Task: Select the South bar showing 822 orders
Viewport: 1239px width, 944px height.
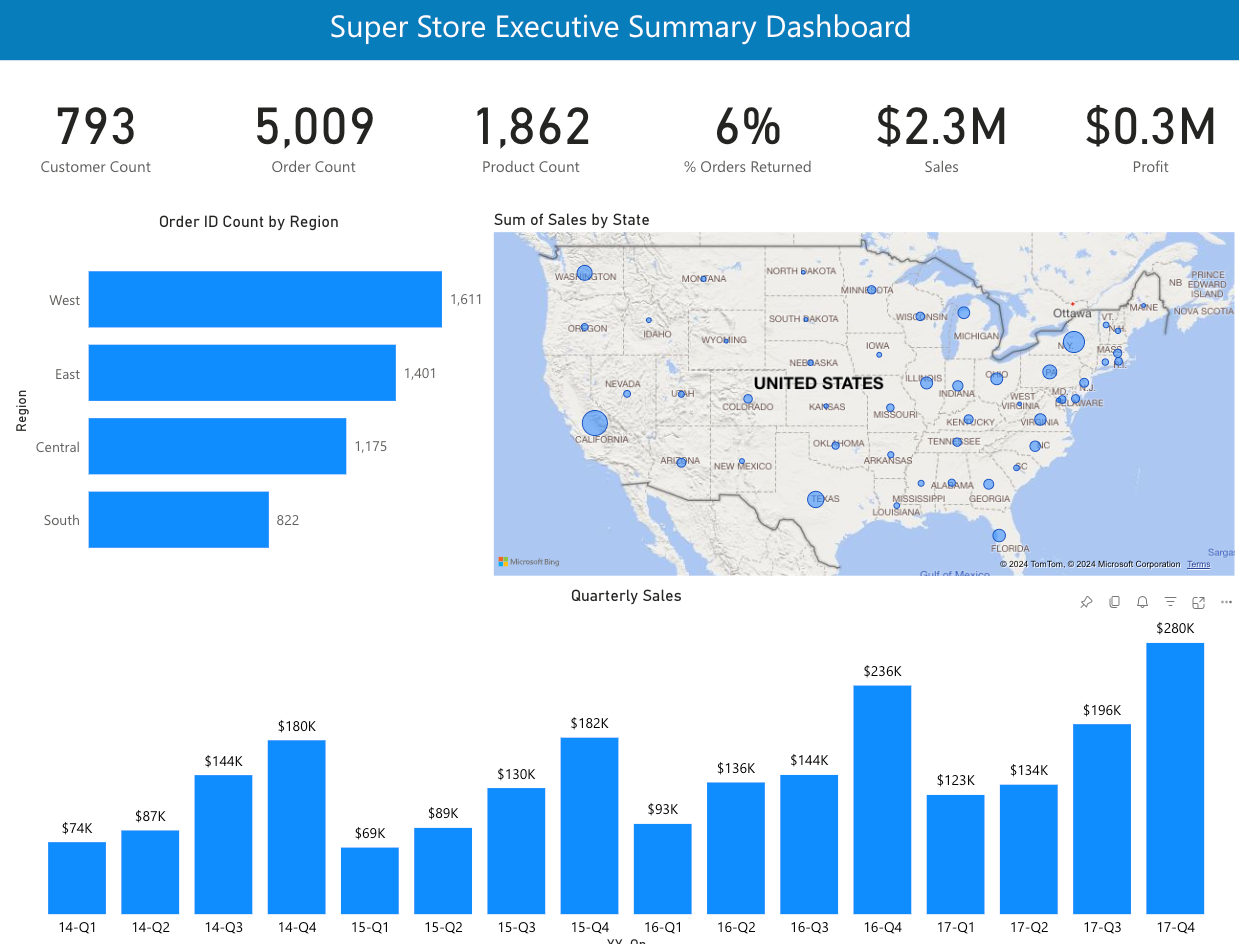Action: 178,519
